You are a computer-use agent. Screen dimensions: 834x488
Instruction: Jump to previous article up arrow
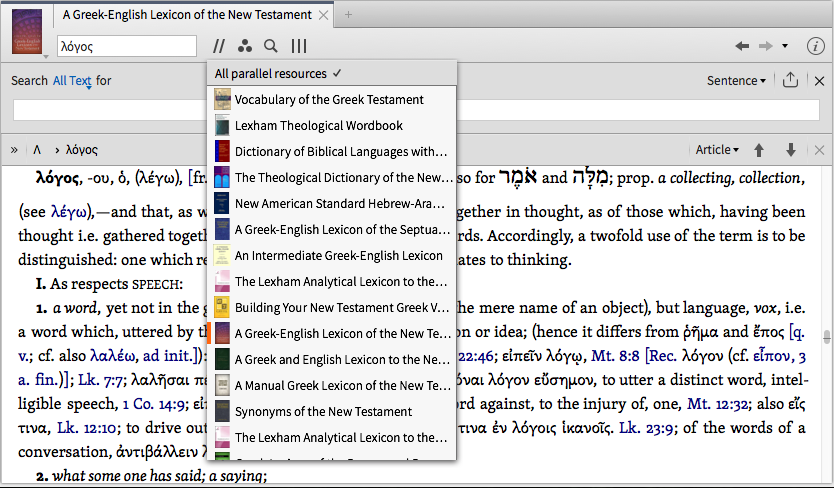(x=759, y=150)
